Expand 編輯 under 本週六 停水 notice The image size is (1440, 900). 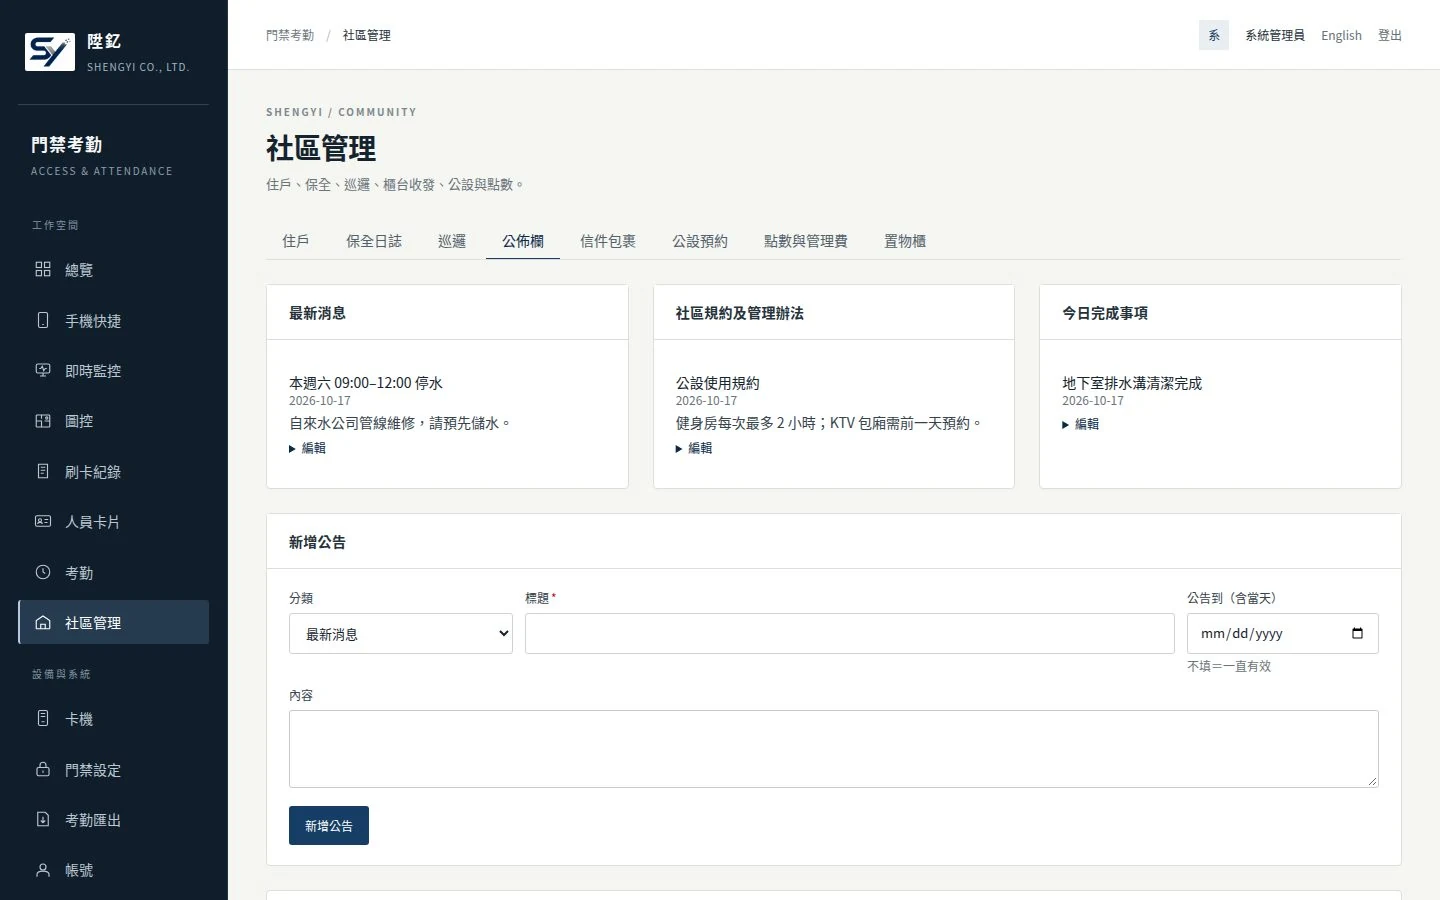(x=308, y=448)
